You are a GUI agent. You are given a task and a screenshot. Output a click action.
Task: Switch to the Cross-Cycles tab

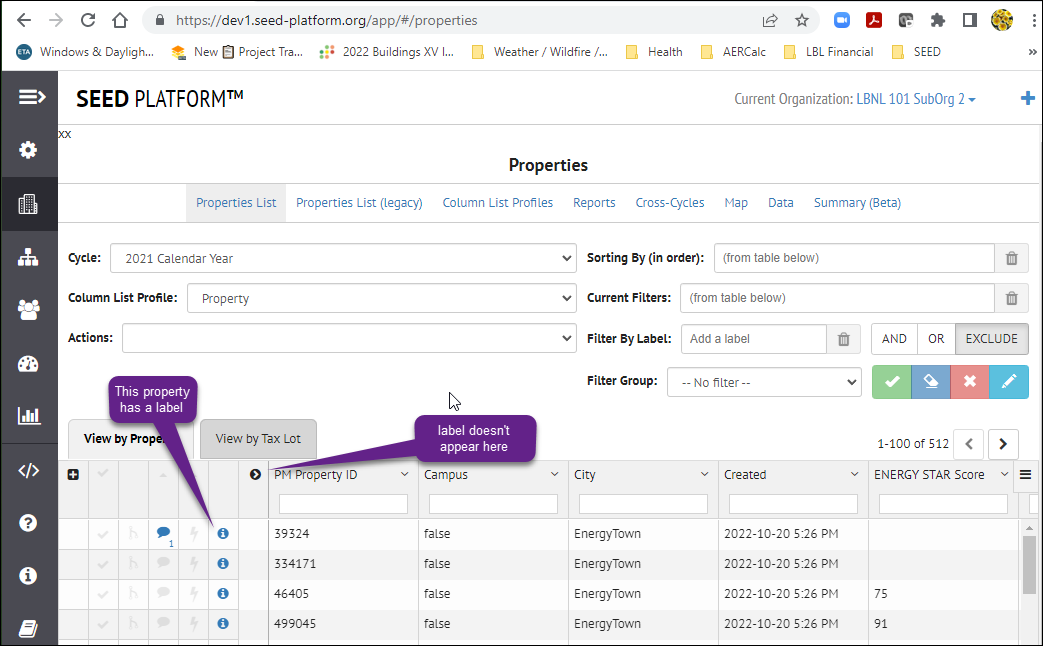point(669,203)
